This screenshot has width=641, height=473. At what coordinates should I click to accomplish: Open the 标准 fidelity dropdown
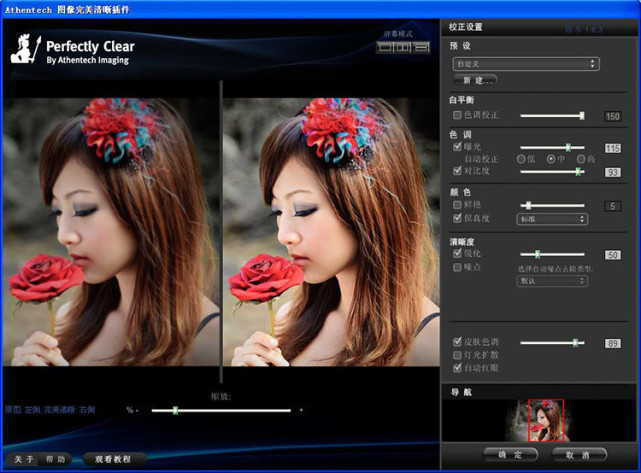552,219
